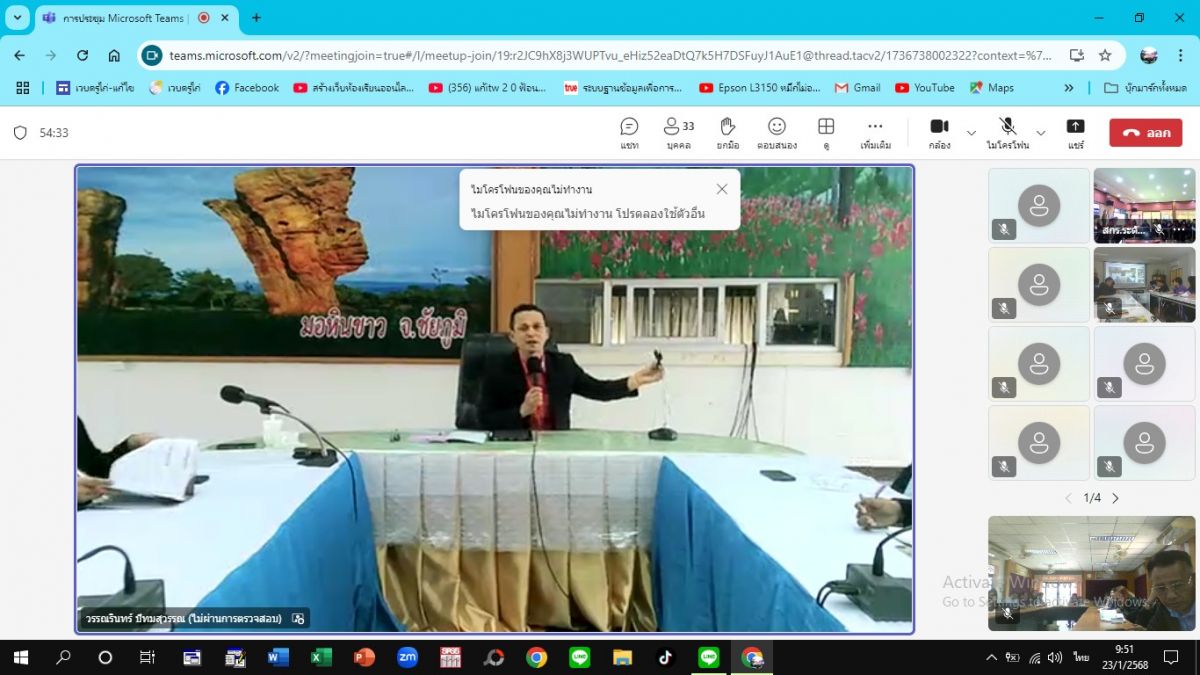Click the address bar URL field
1200x675 pixels.
610,56
